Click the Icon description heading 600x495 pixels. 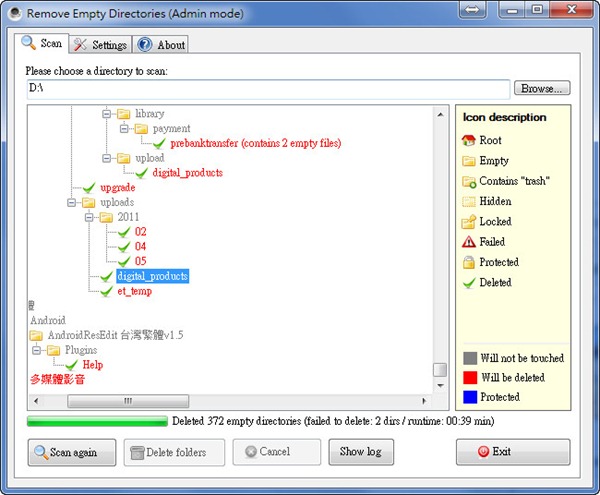tap(504, 117)
